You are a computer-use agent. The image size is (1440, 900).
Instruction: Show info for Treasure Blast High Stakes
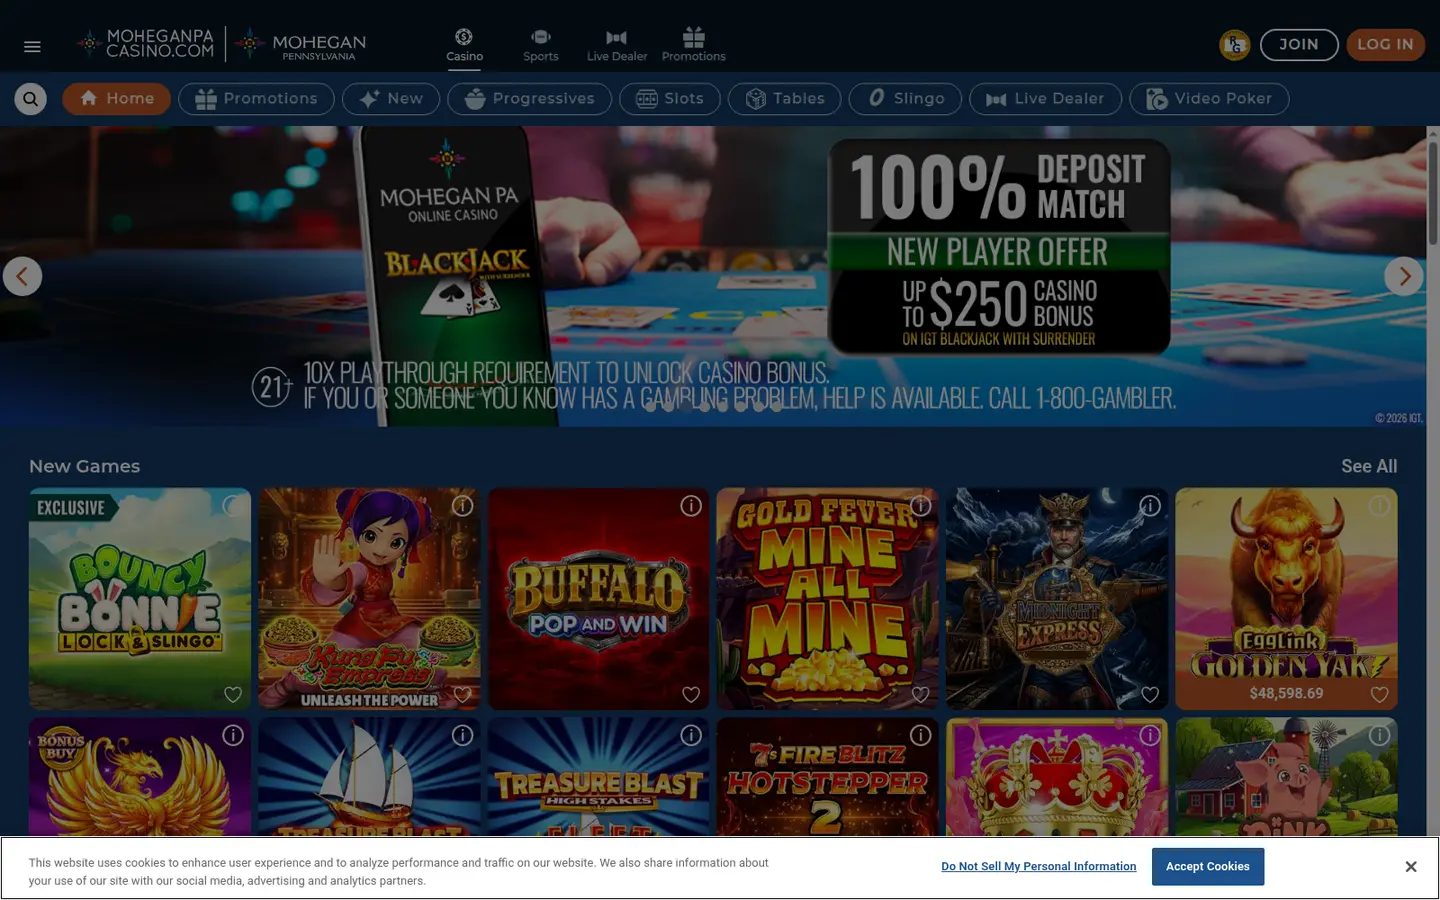(691, 735)
